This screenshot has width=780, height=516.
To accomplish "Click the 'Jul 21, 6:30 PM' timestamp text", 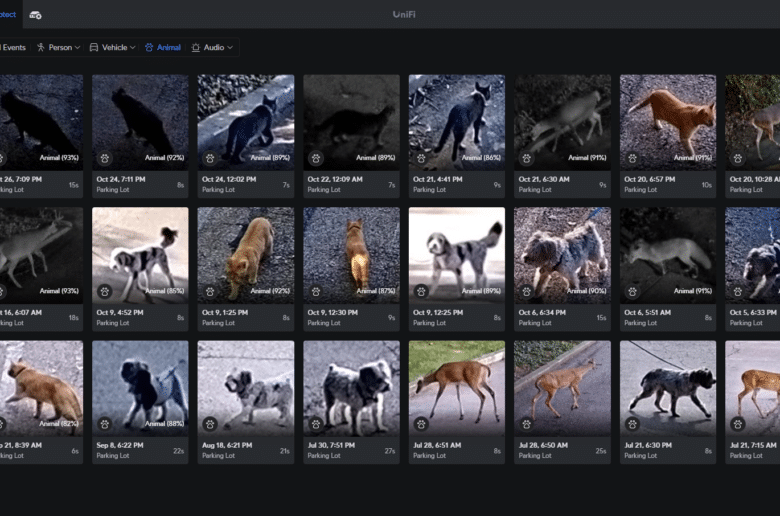I will pos(648,445).
